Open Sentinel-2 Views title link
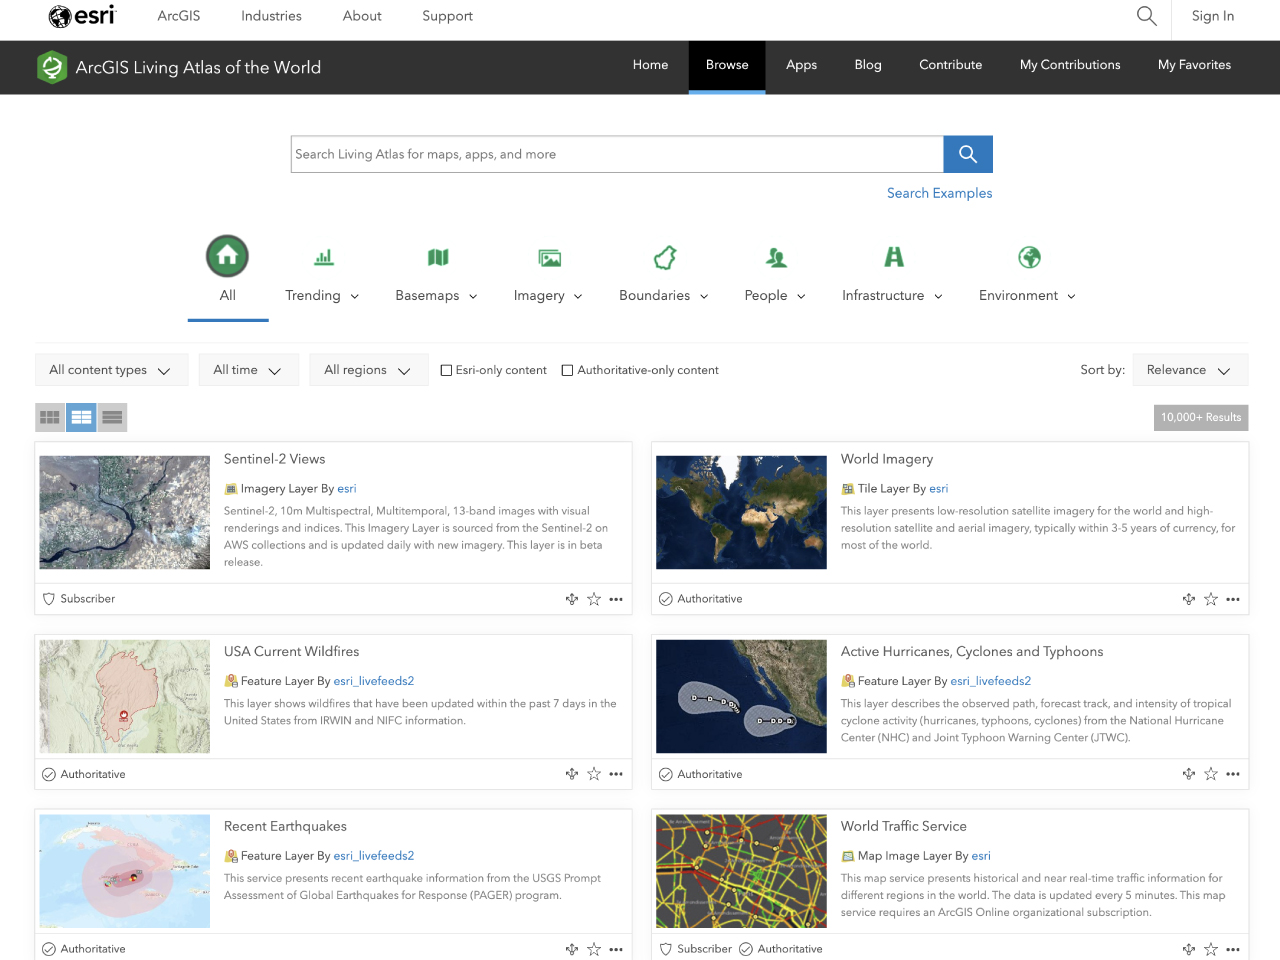This screenshot has height=960, width=1280. 274,459
